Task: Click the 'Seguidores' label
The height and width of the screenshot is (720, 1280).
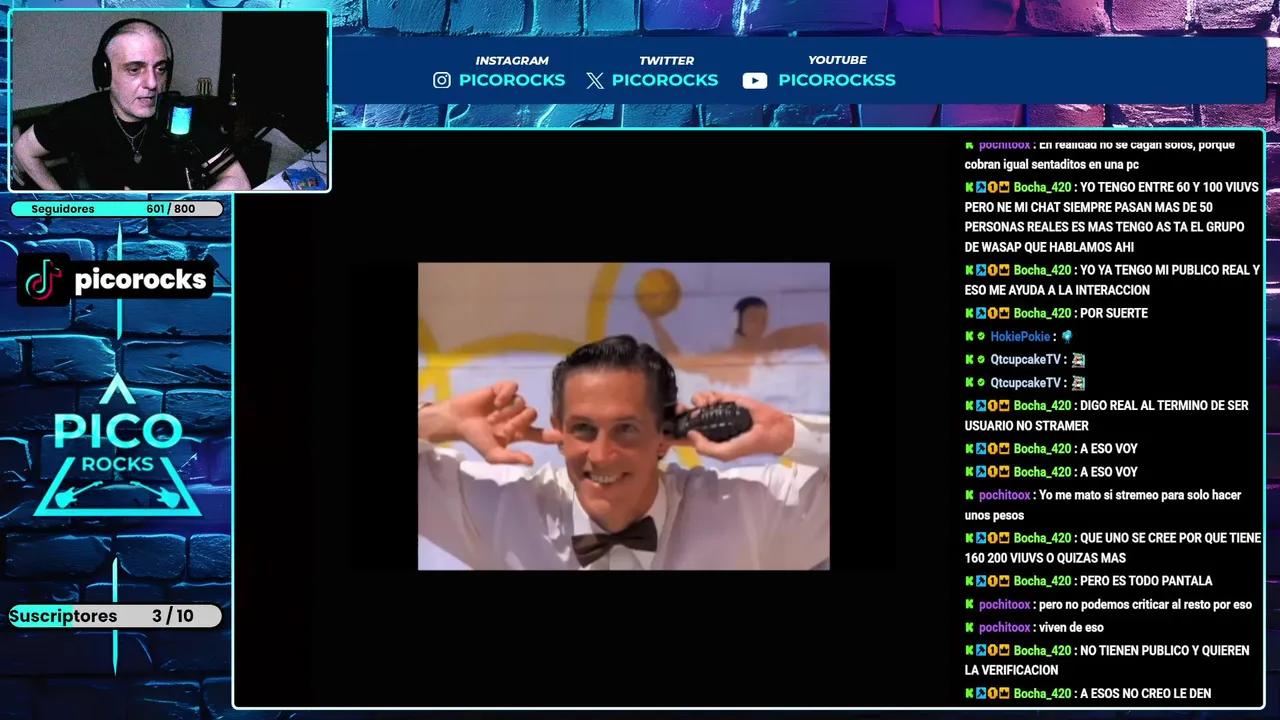Action: (x=63, y=209)
